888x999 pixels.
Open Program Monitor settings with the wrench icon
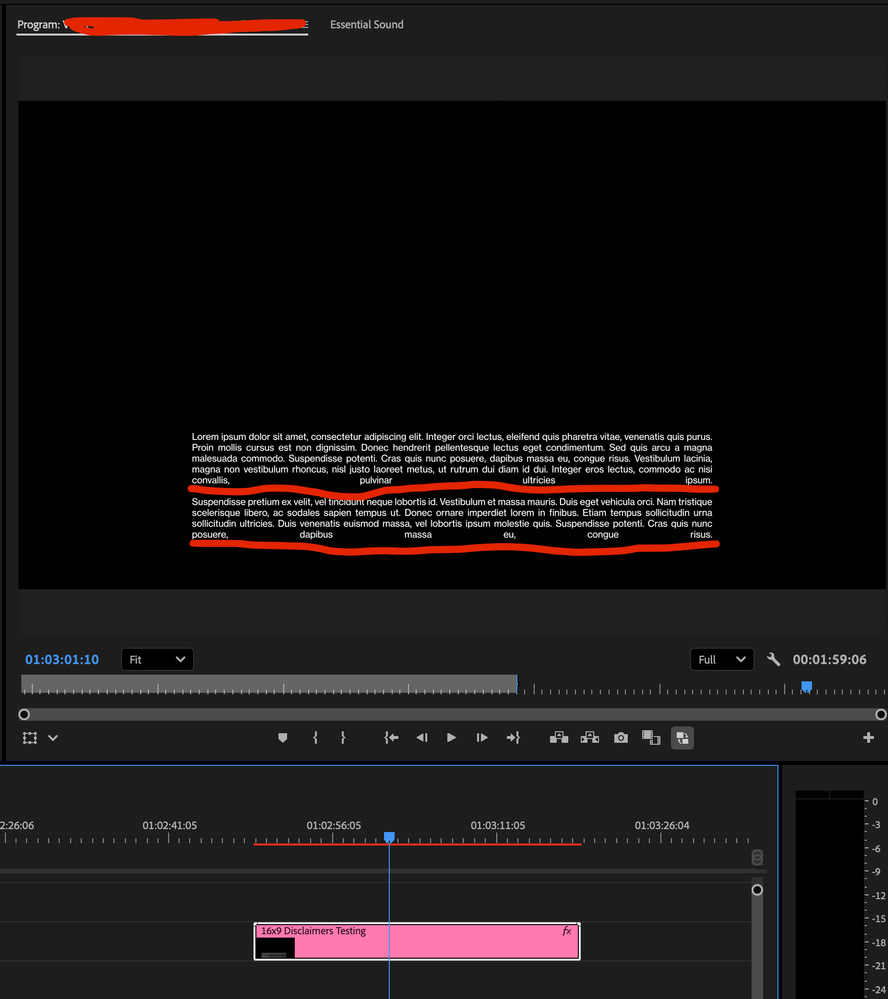click(773, 659)
